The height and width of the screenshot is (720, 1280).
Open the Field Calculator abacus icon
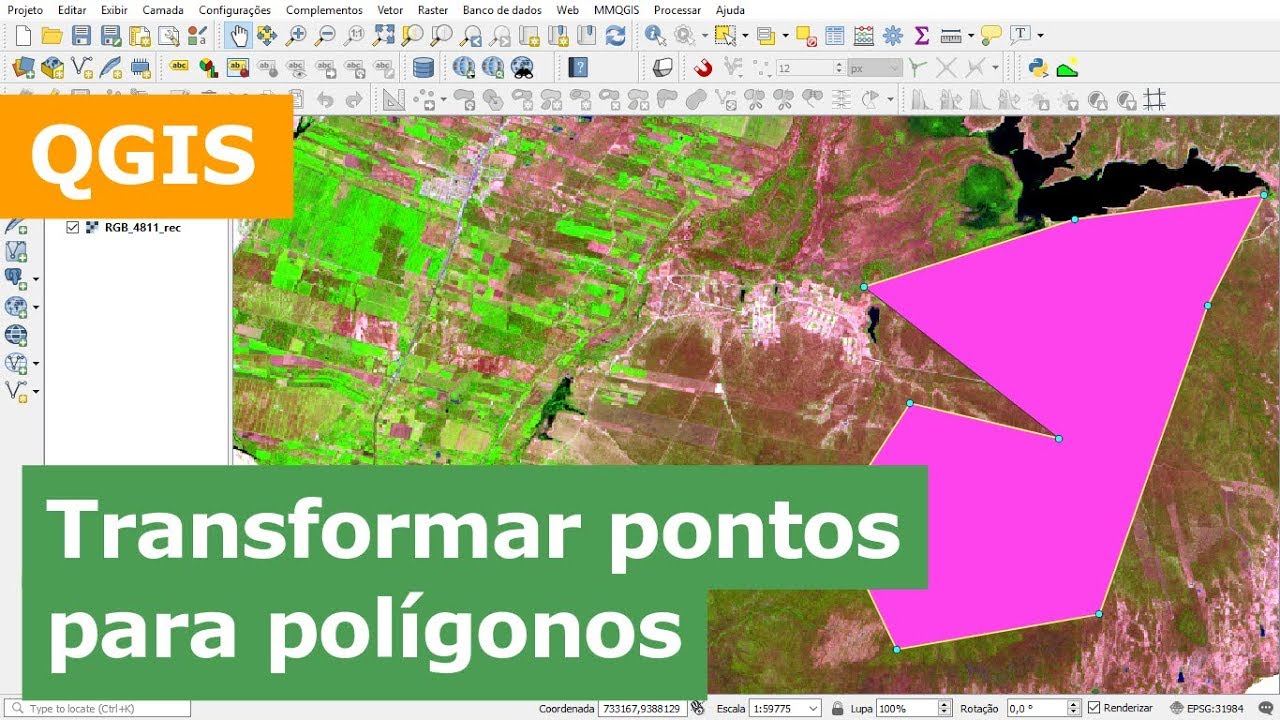863,36
